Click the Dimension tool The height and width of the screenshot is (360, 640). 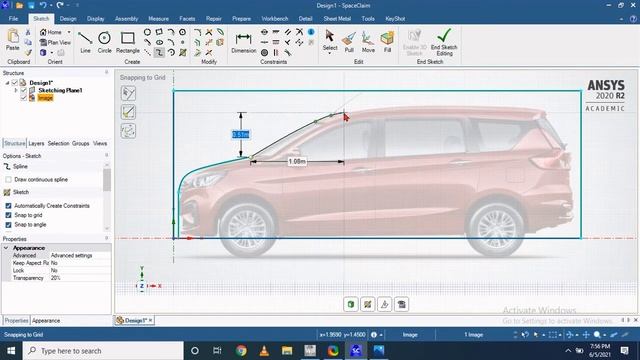coord(243,43)
